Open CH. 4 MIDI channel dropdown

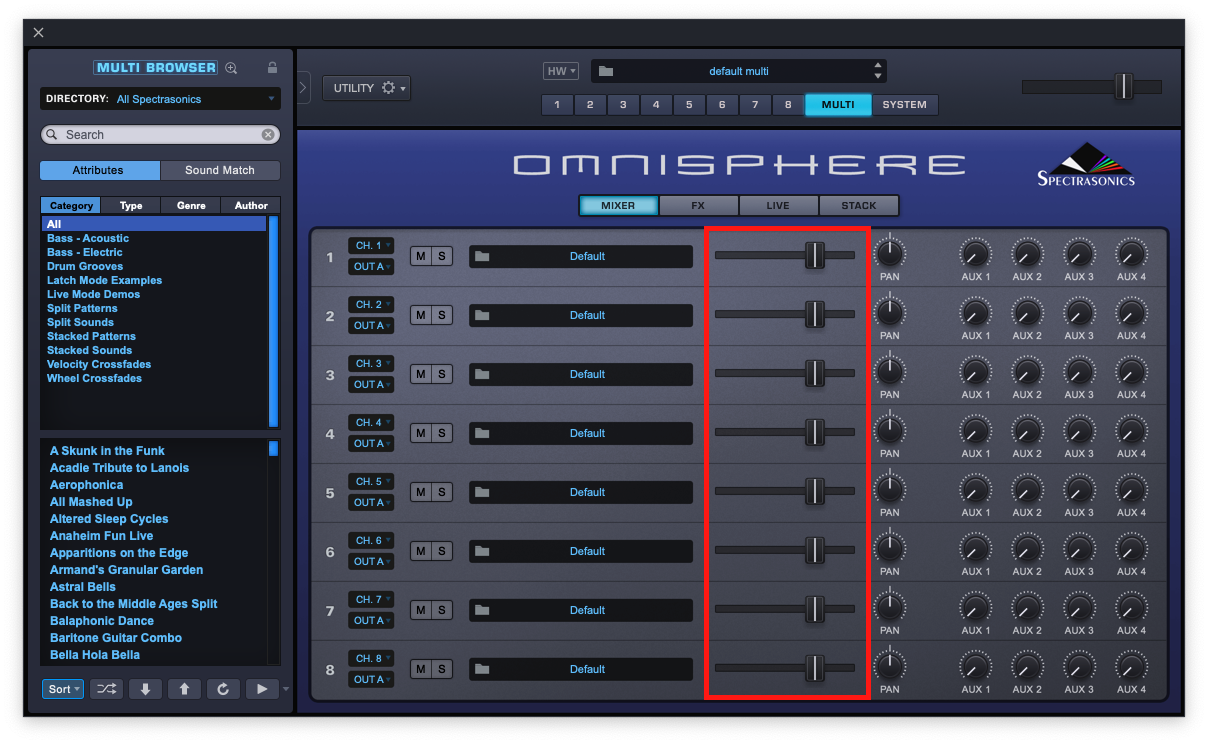tap(371, 422)
